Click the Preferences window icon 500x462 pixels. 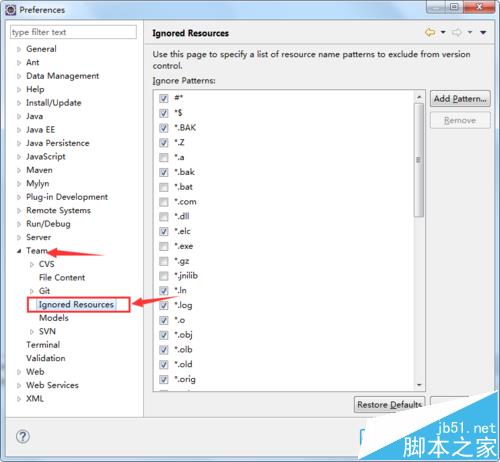pos(11,10)
